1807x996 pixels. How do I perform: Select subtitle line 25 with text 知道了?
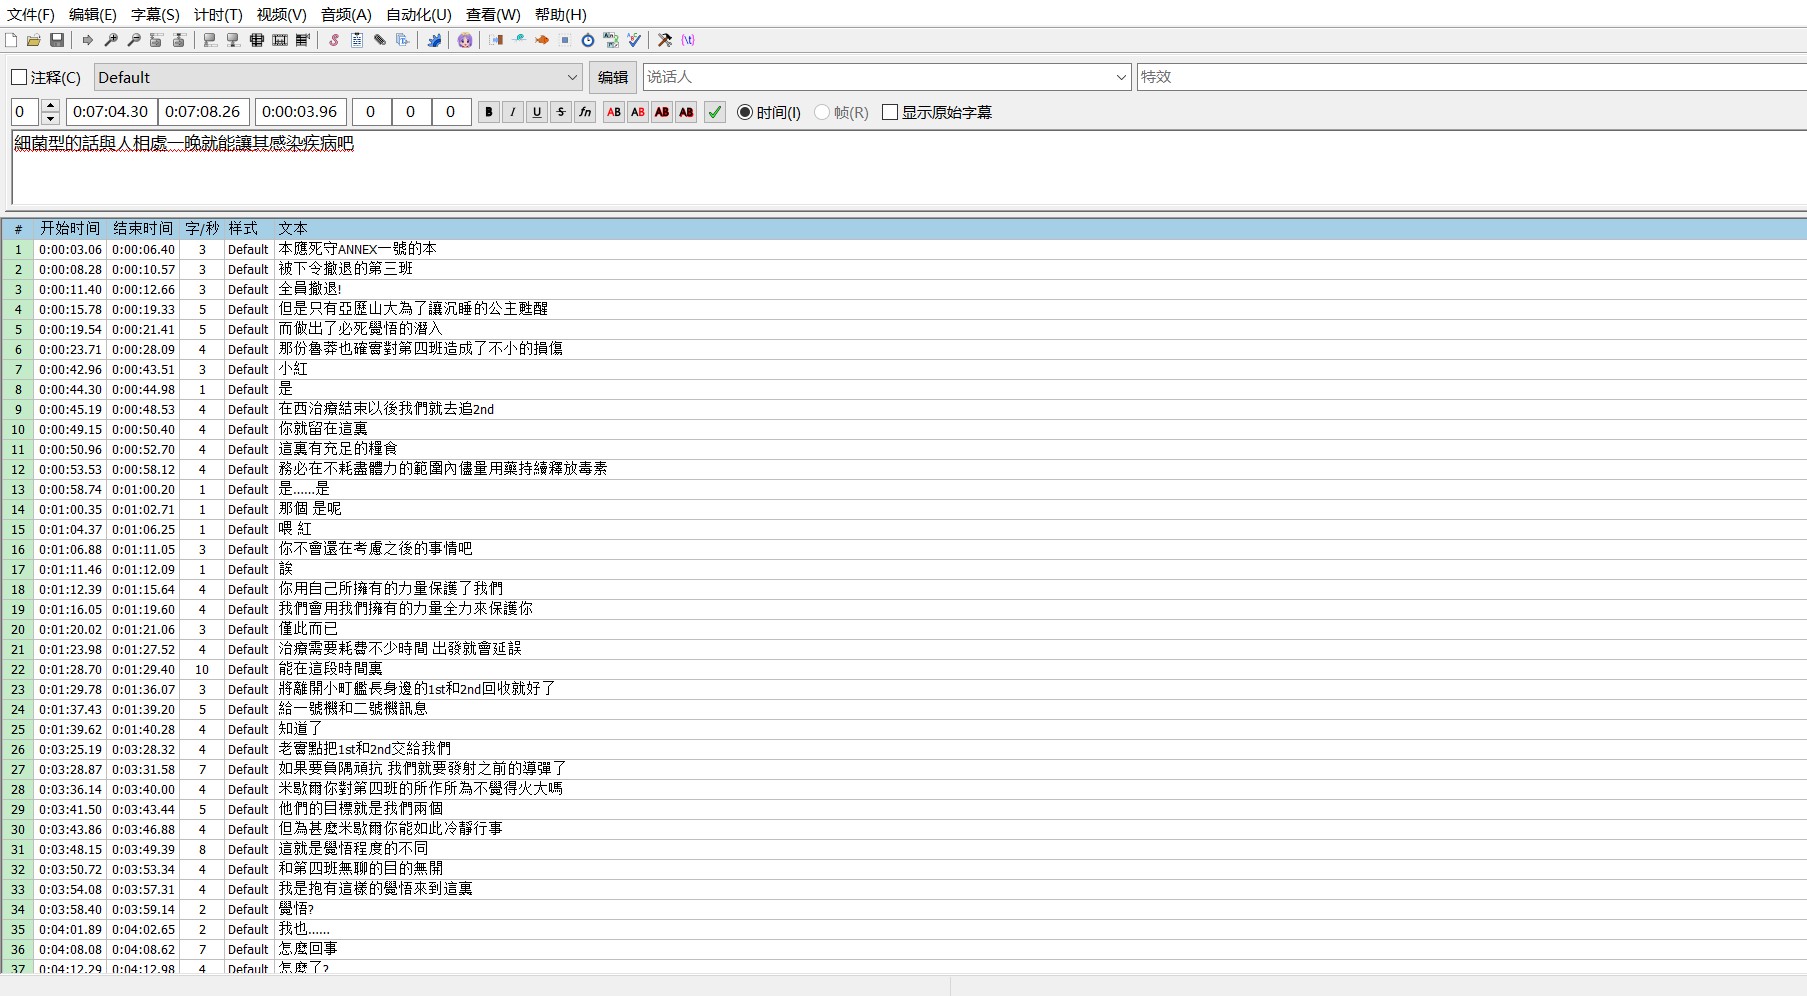tap(904, 729)
